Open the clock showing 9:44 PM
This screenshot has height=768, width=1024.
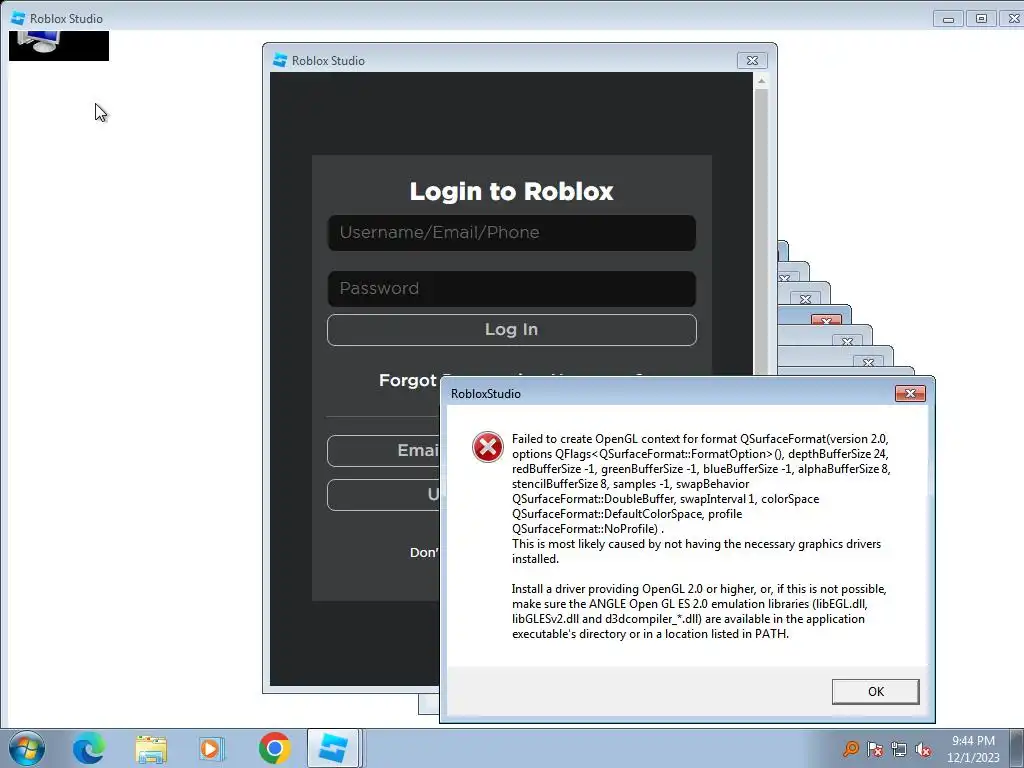[973, 749]
